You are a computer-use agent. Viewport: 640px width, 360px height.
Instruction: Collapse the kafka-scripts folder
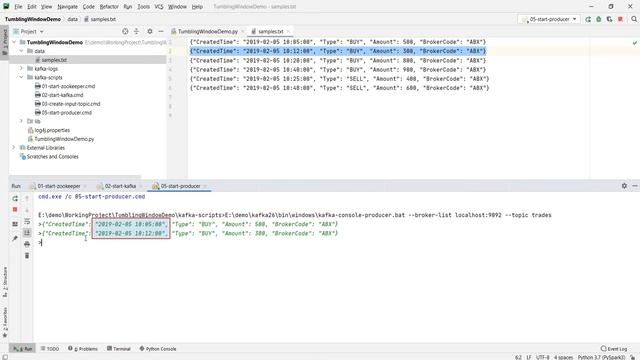click(22, 77)
